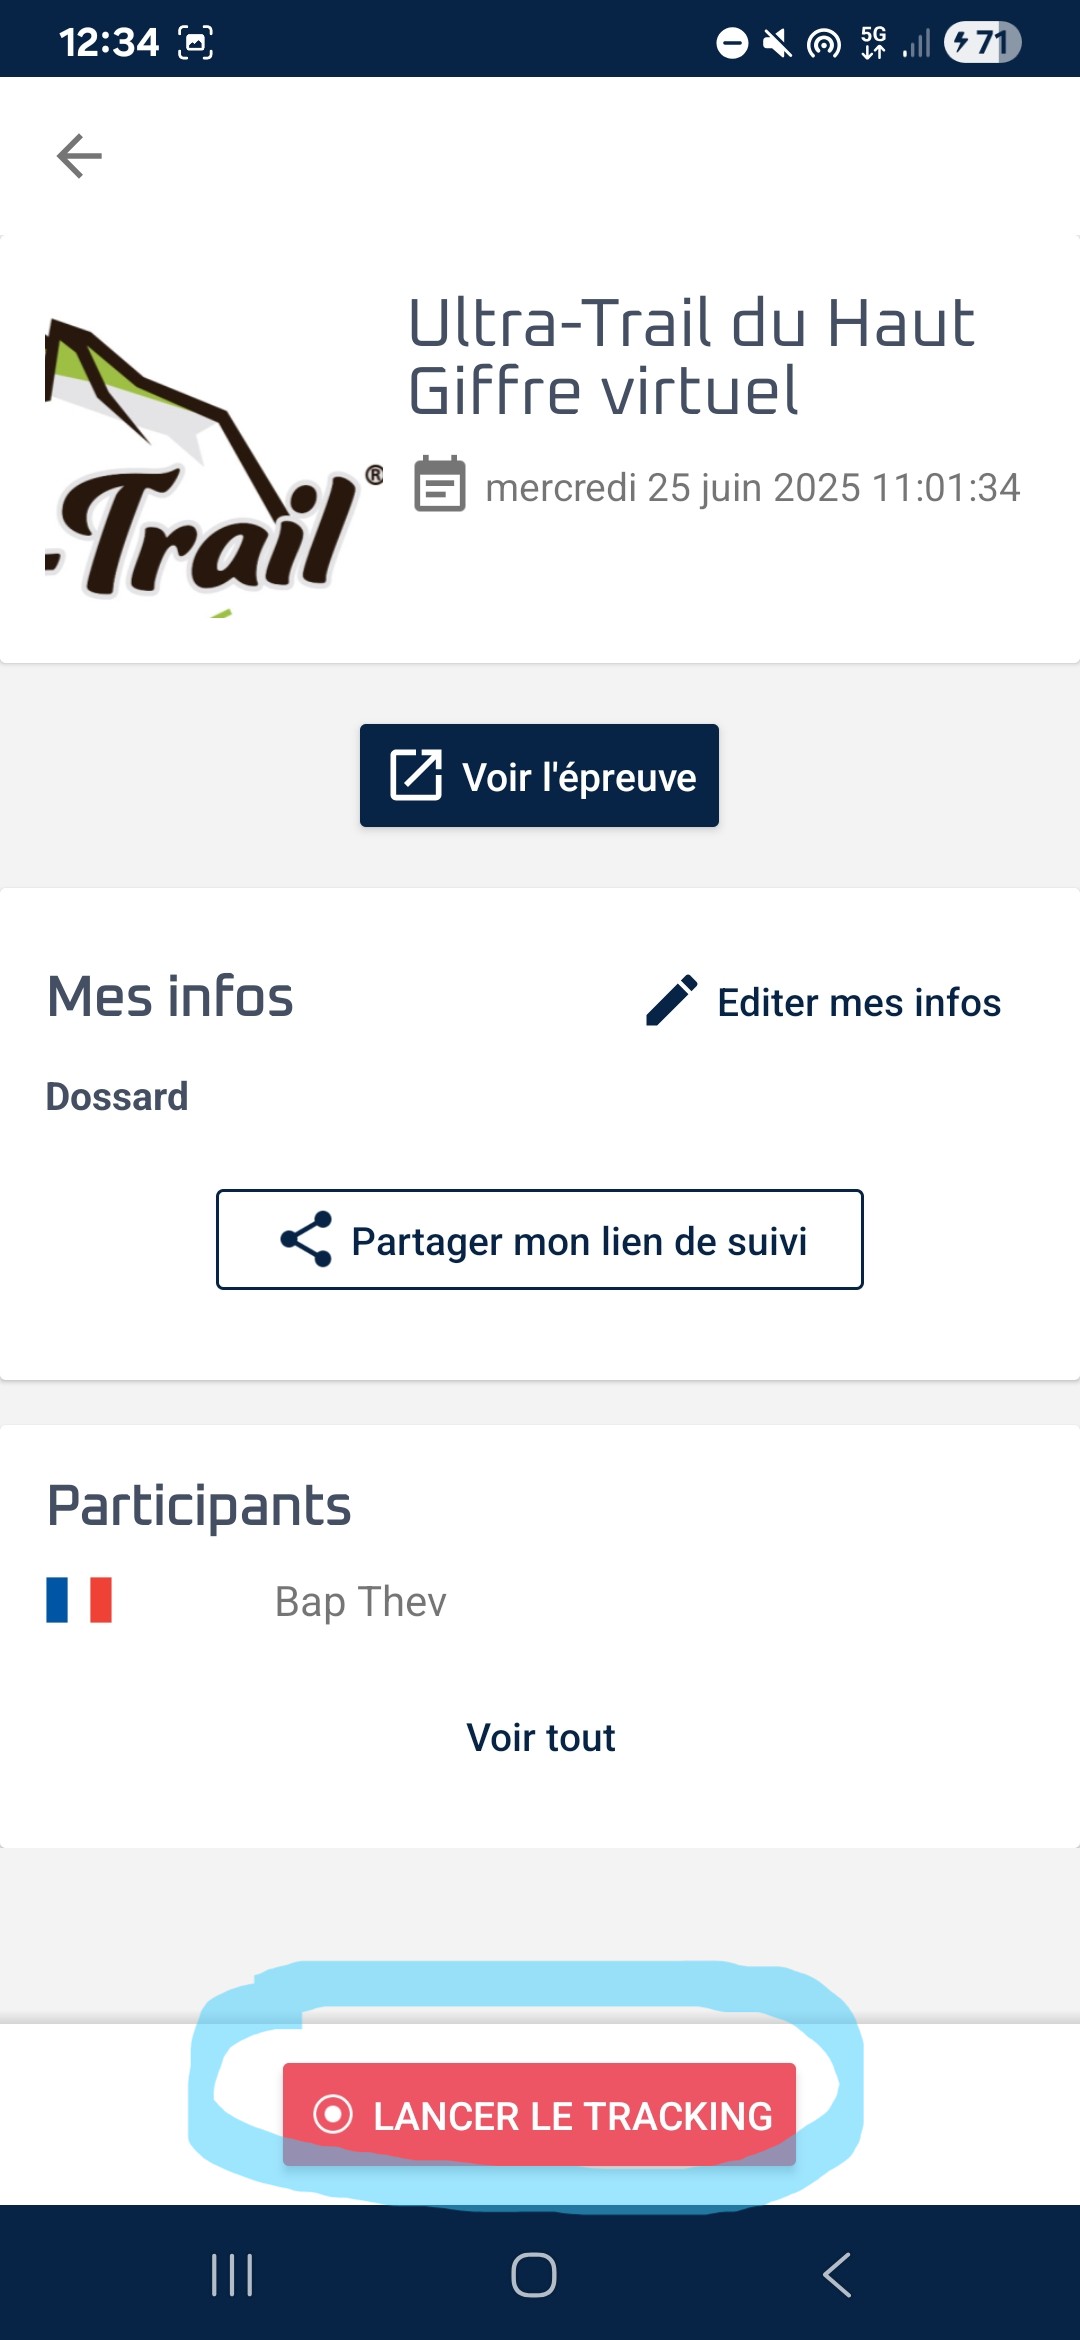
Task: Tap the French flag icon for participant
Action: click(x=79, y=1600)
